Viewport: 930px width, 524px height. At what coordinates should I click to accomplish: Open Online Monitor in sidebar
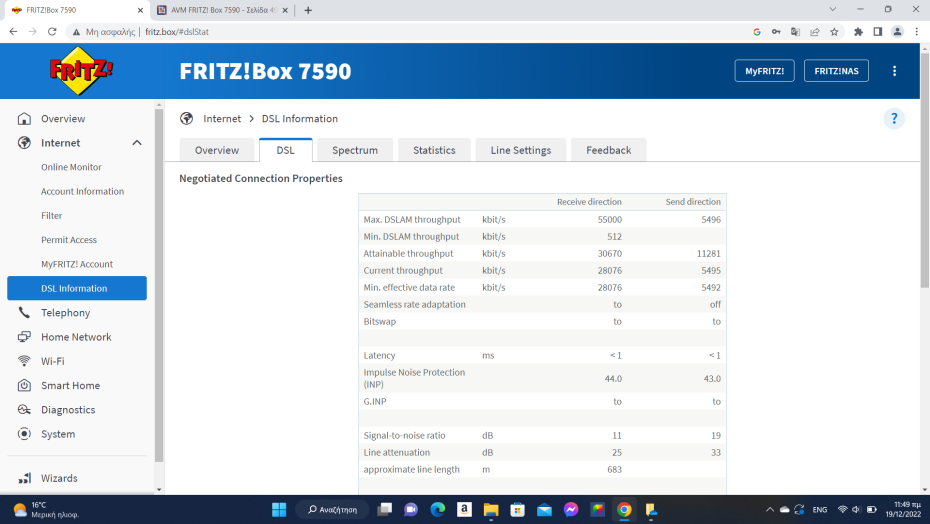point(71,167)
